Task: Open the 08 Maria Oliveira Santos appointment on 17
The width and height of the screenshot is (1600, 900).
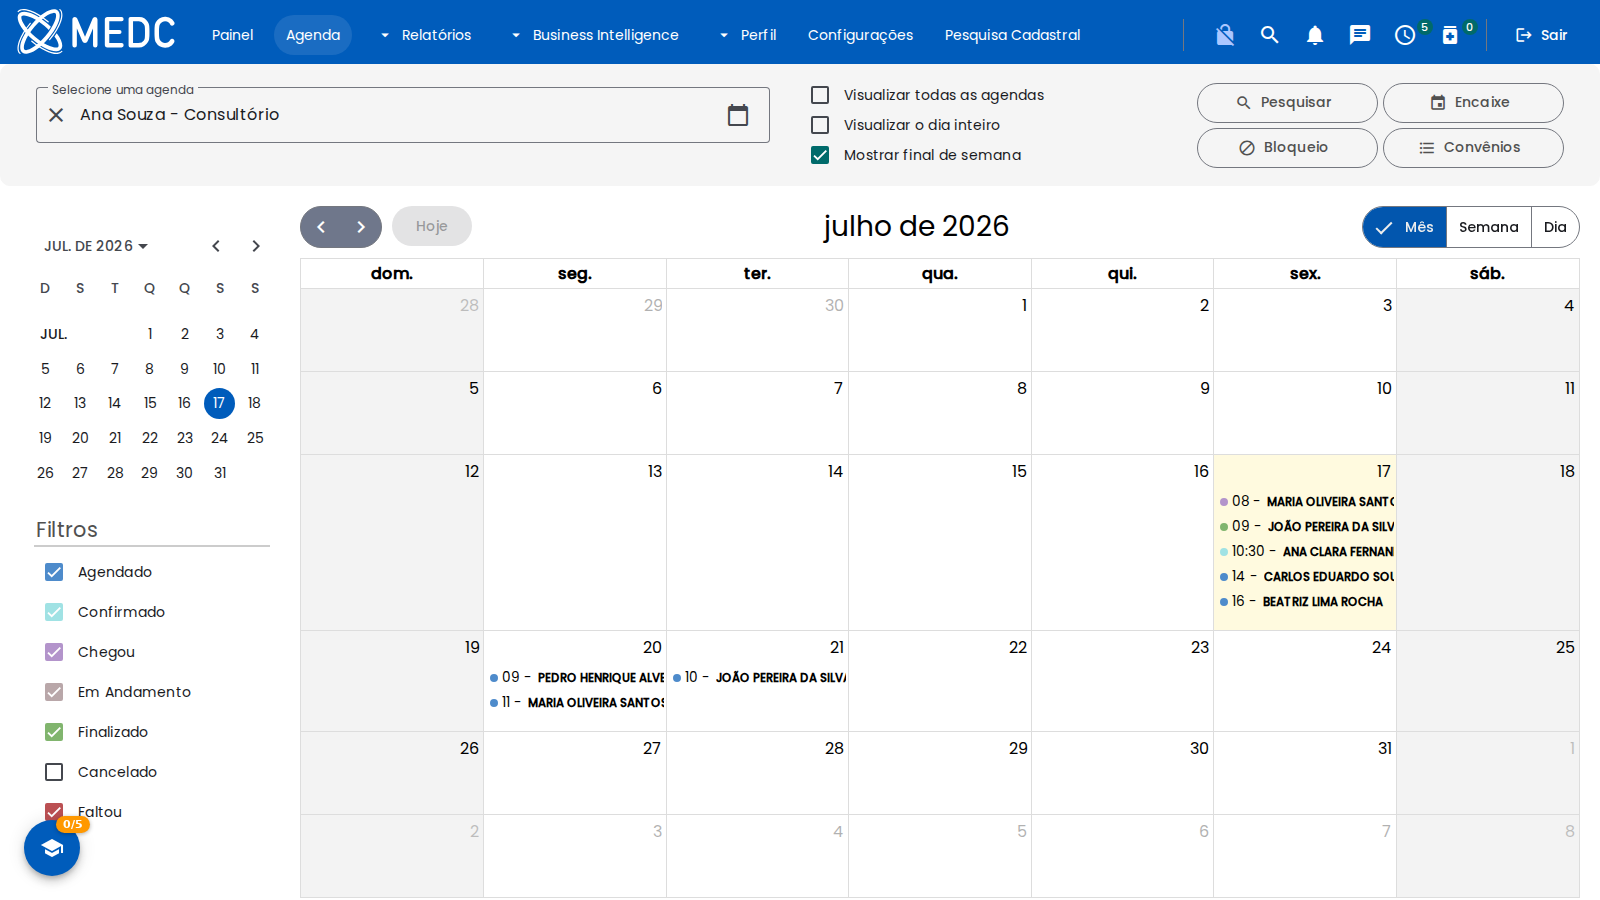Action: (x=1305, y=501)
